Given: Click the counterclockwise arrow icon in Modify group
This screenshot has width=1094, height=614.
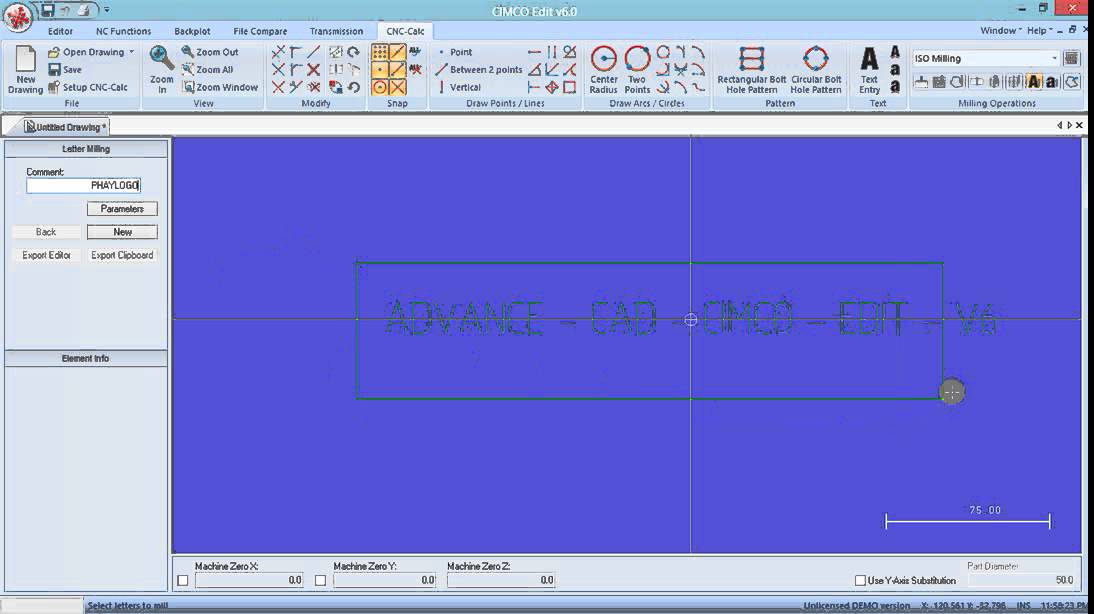Looking at the screenshot, I should [354, 87].
